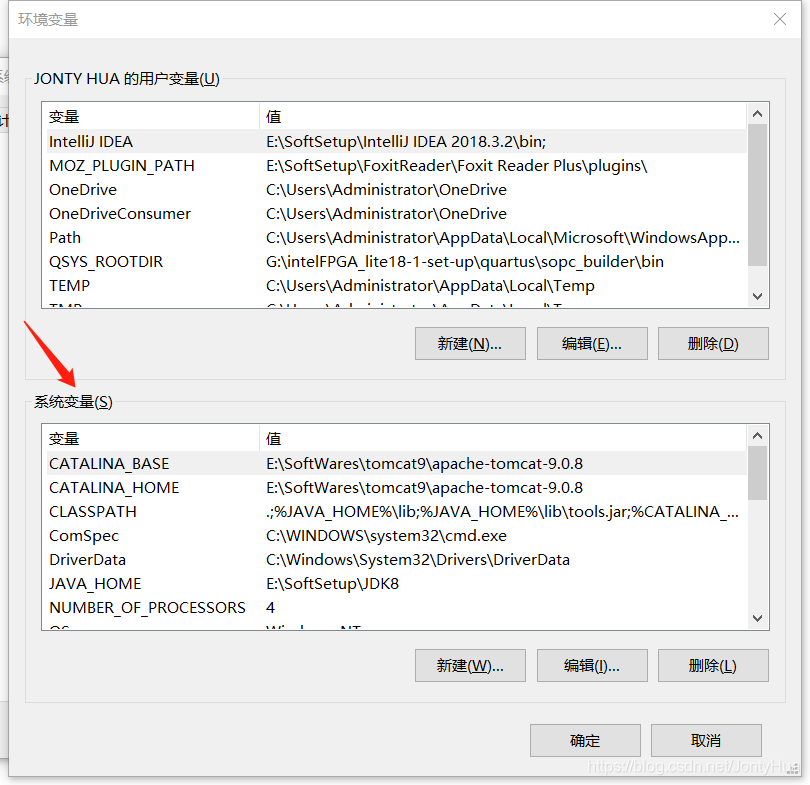Click 删除(D) to delete user variable
Image resolution: width=810 pixels, height=785 pixels.
click(713, 343)
